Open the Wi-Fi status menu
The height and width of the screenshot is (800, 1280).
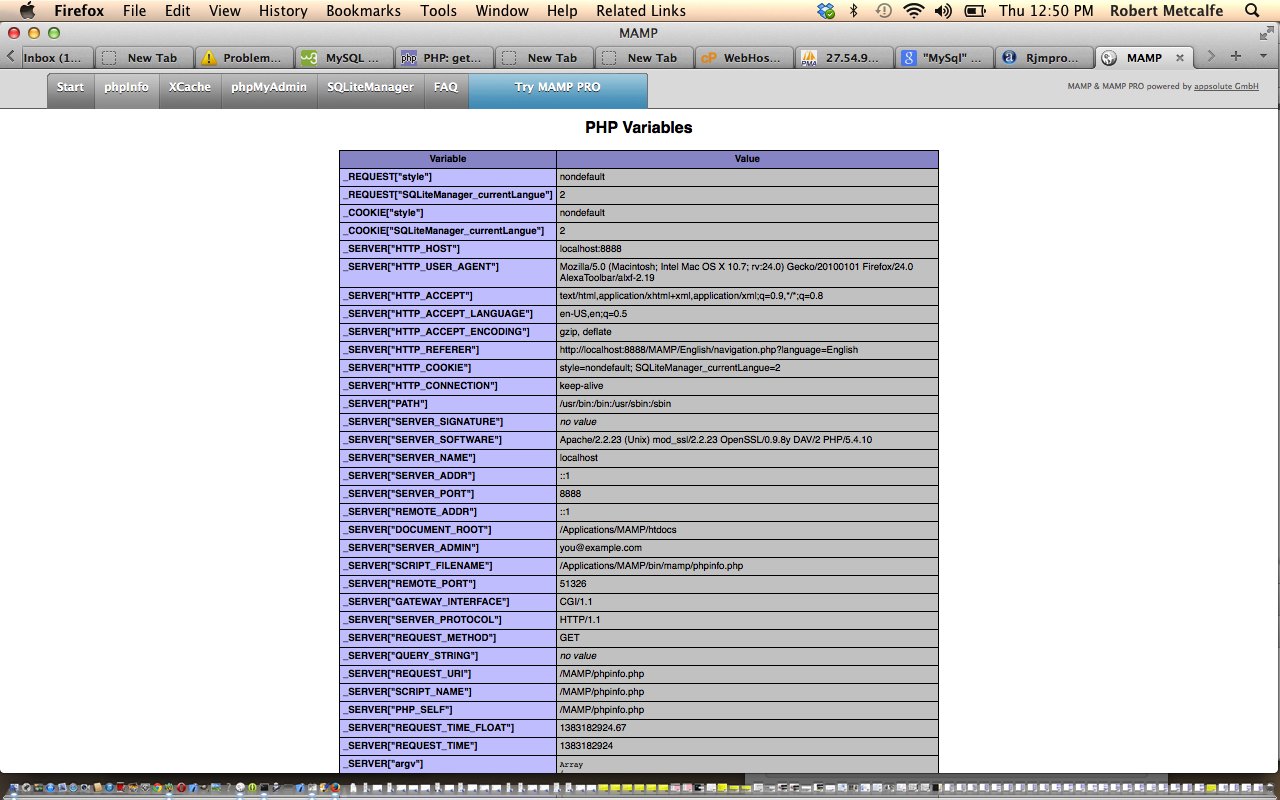(x=913, y=11)
